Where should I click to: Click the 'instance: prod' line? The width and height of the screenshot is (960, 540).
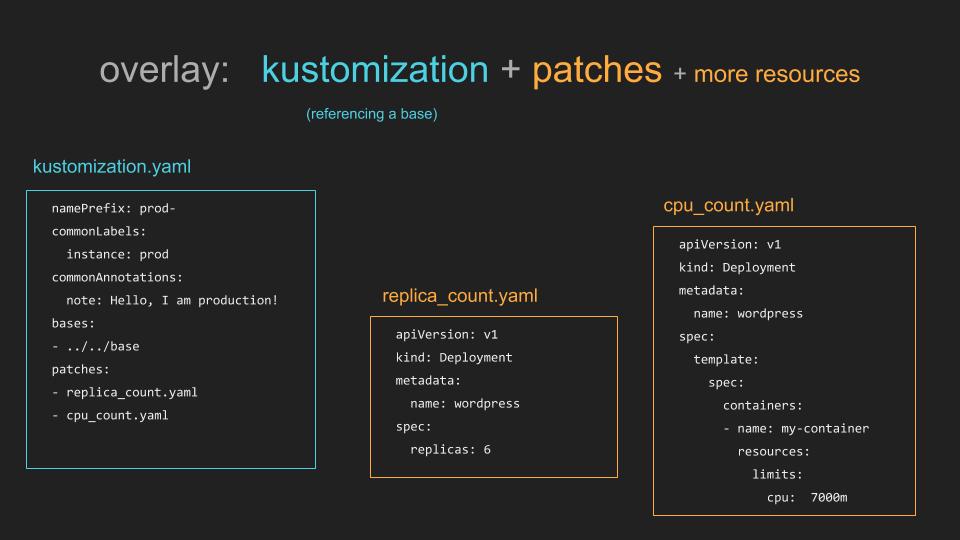click(x=118, y=254)
